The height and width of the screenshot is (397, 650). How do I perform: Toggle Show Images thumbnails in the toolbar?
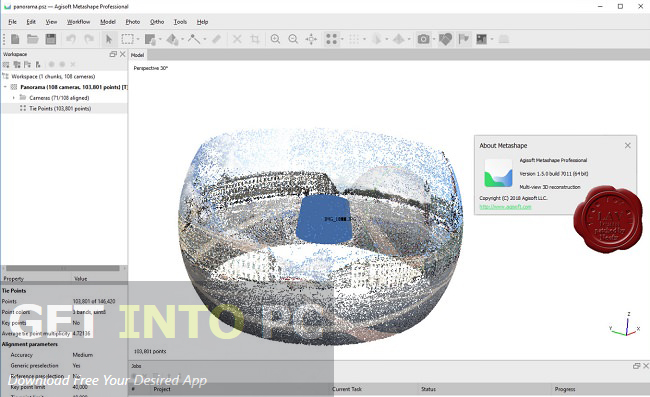[x=481, y=39]
